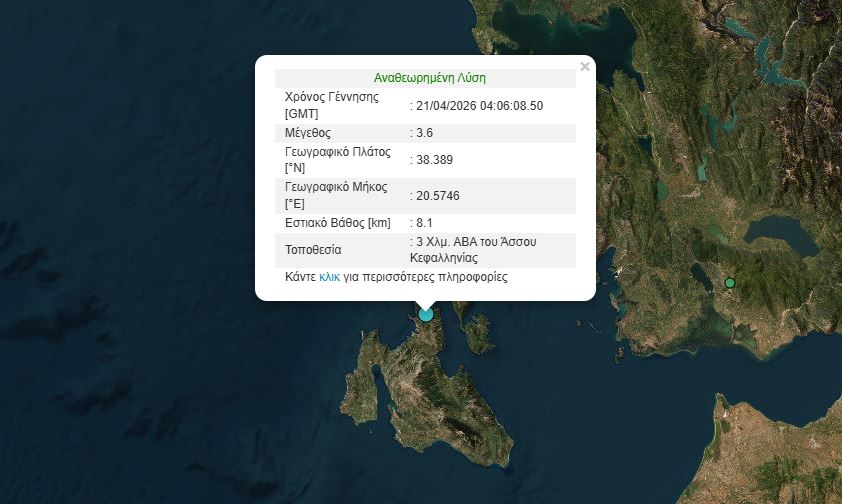Click the large lake east of the green marker

[785, 236]
